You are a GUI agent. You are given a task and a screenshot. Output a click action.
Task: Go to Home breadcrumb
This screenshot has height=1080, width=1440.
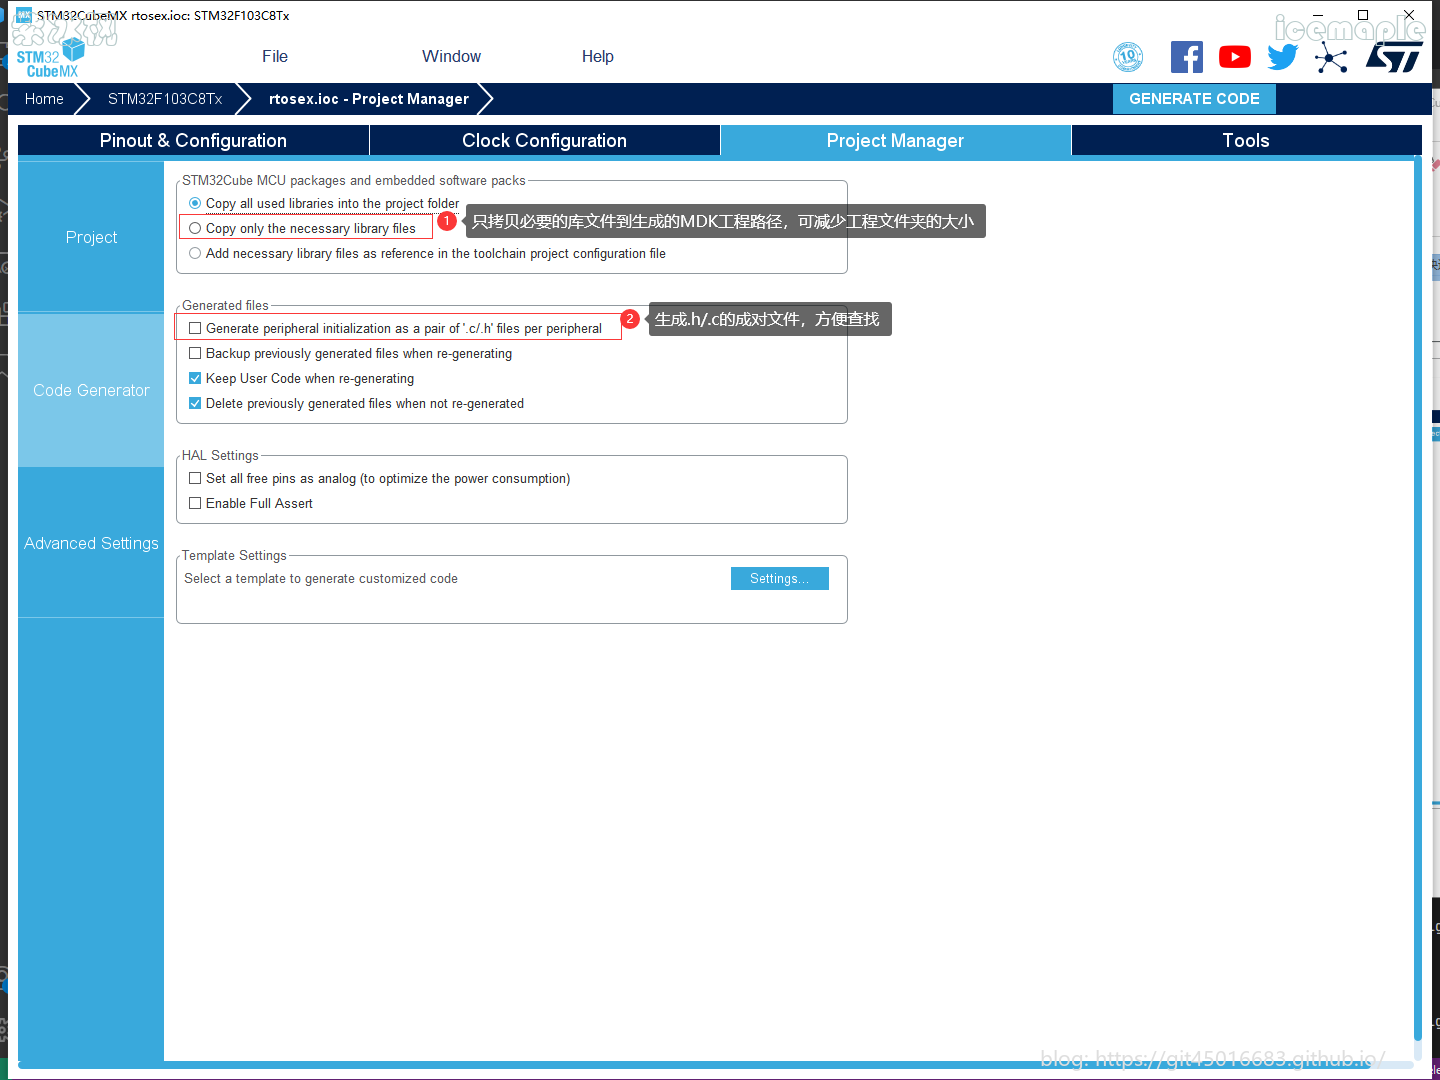click(45, 99)
